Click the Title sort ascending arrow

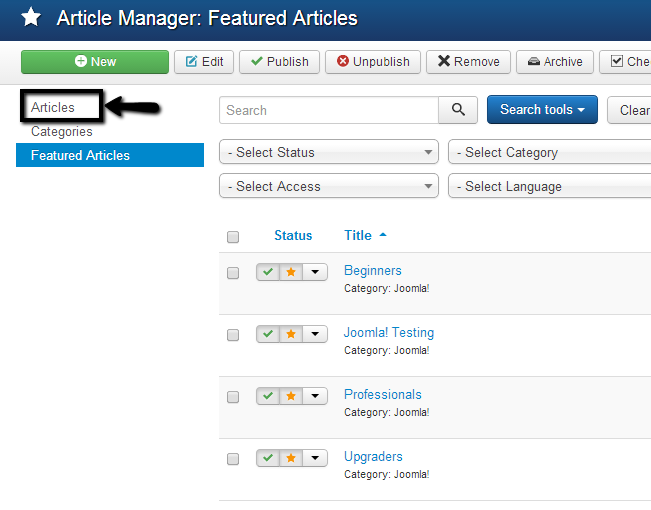point(383,236)
